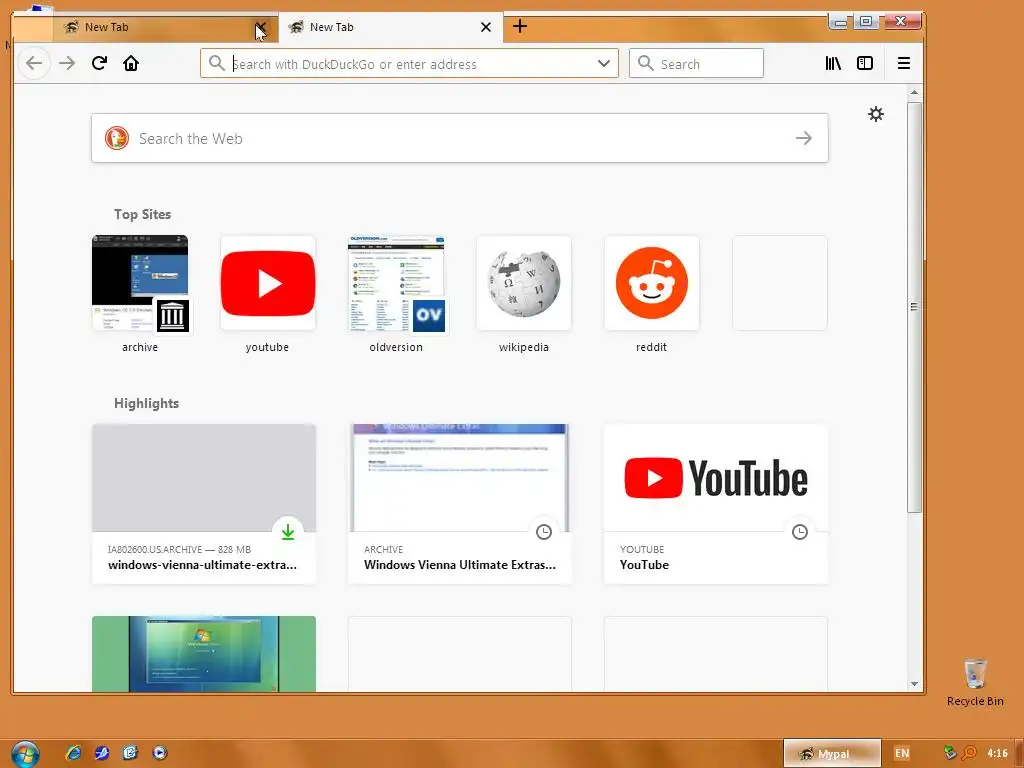The width and height of the screenshot is (1024, 768).
Task: Toggle the sidebar view icon
Action: coord(865,63)
